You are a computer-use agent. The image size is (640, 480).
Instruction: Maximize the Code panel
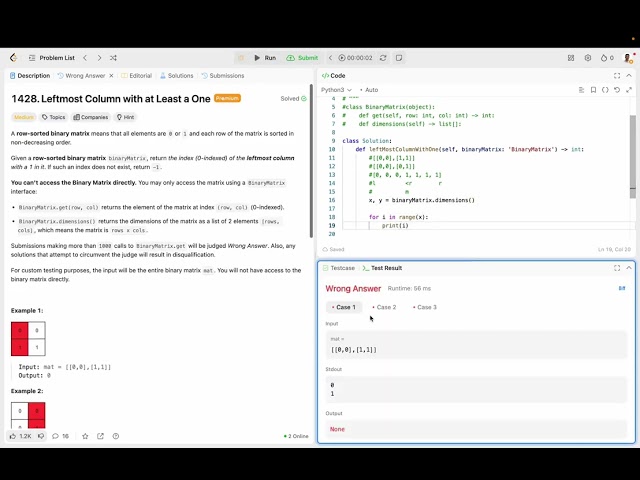[617, 76]
